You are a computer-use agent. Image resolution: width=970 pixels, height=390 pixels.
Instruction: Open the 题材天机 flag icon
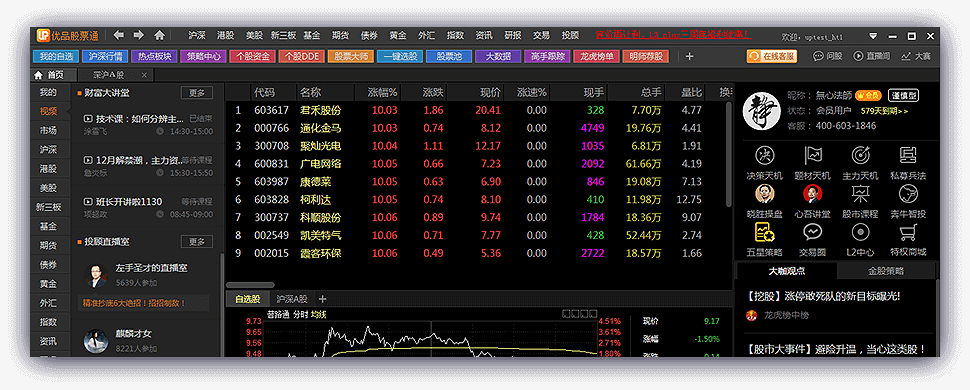(x=812, y=155)
